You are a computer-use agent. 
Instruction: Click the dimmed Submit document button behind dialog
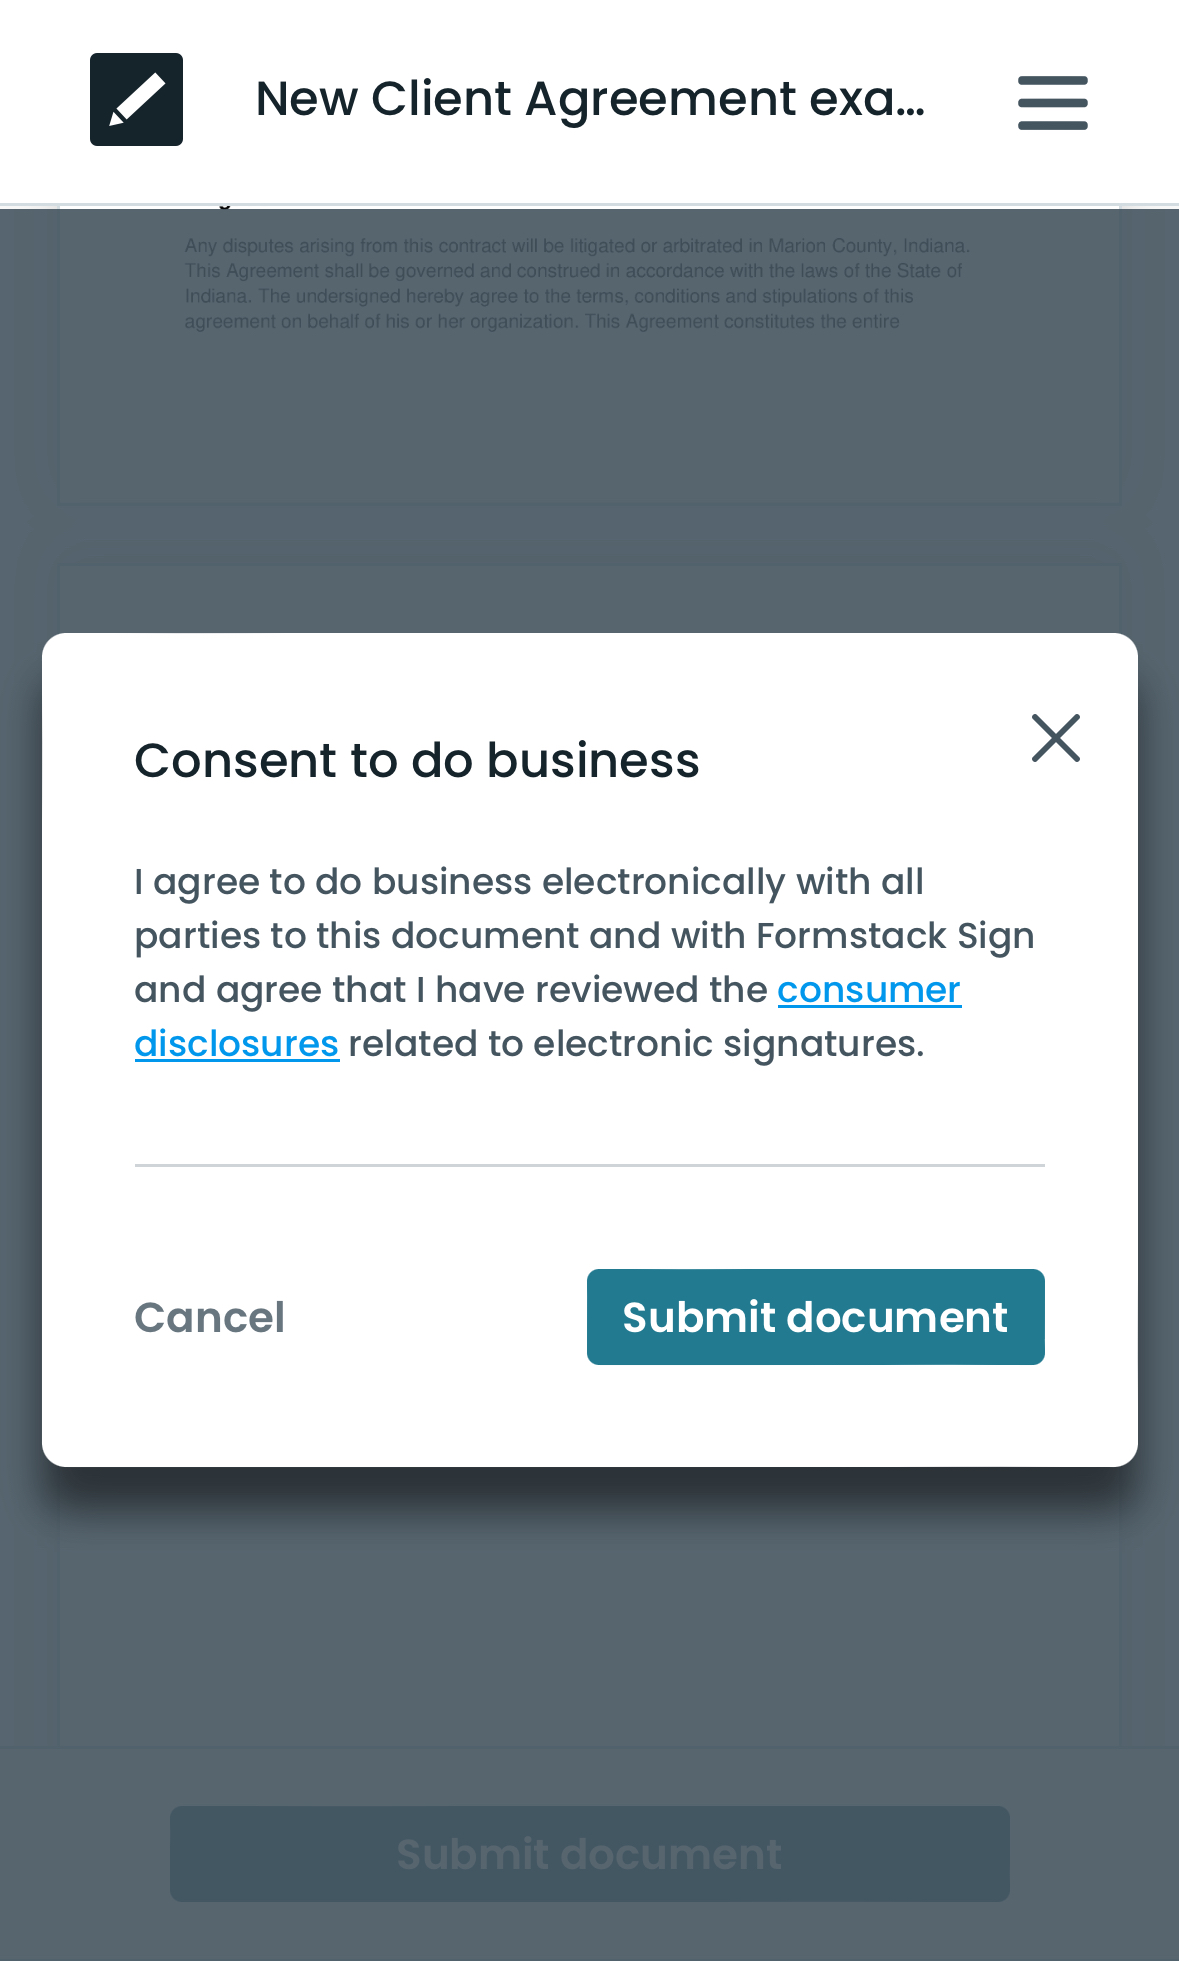pos(589,1853)
